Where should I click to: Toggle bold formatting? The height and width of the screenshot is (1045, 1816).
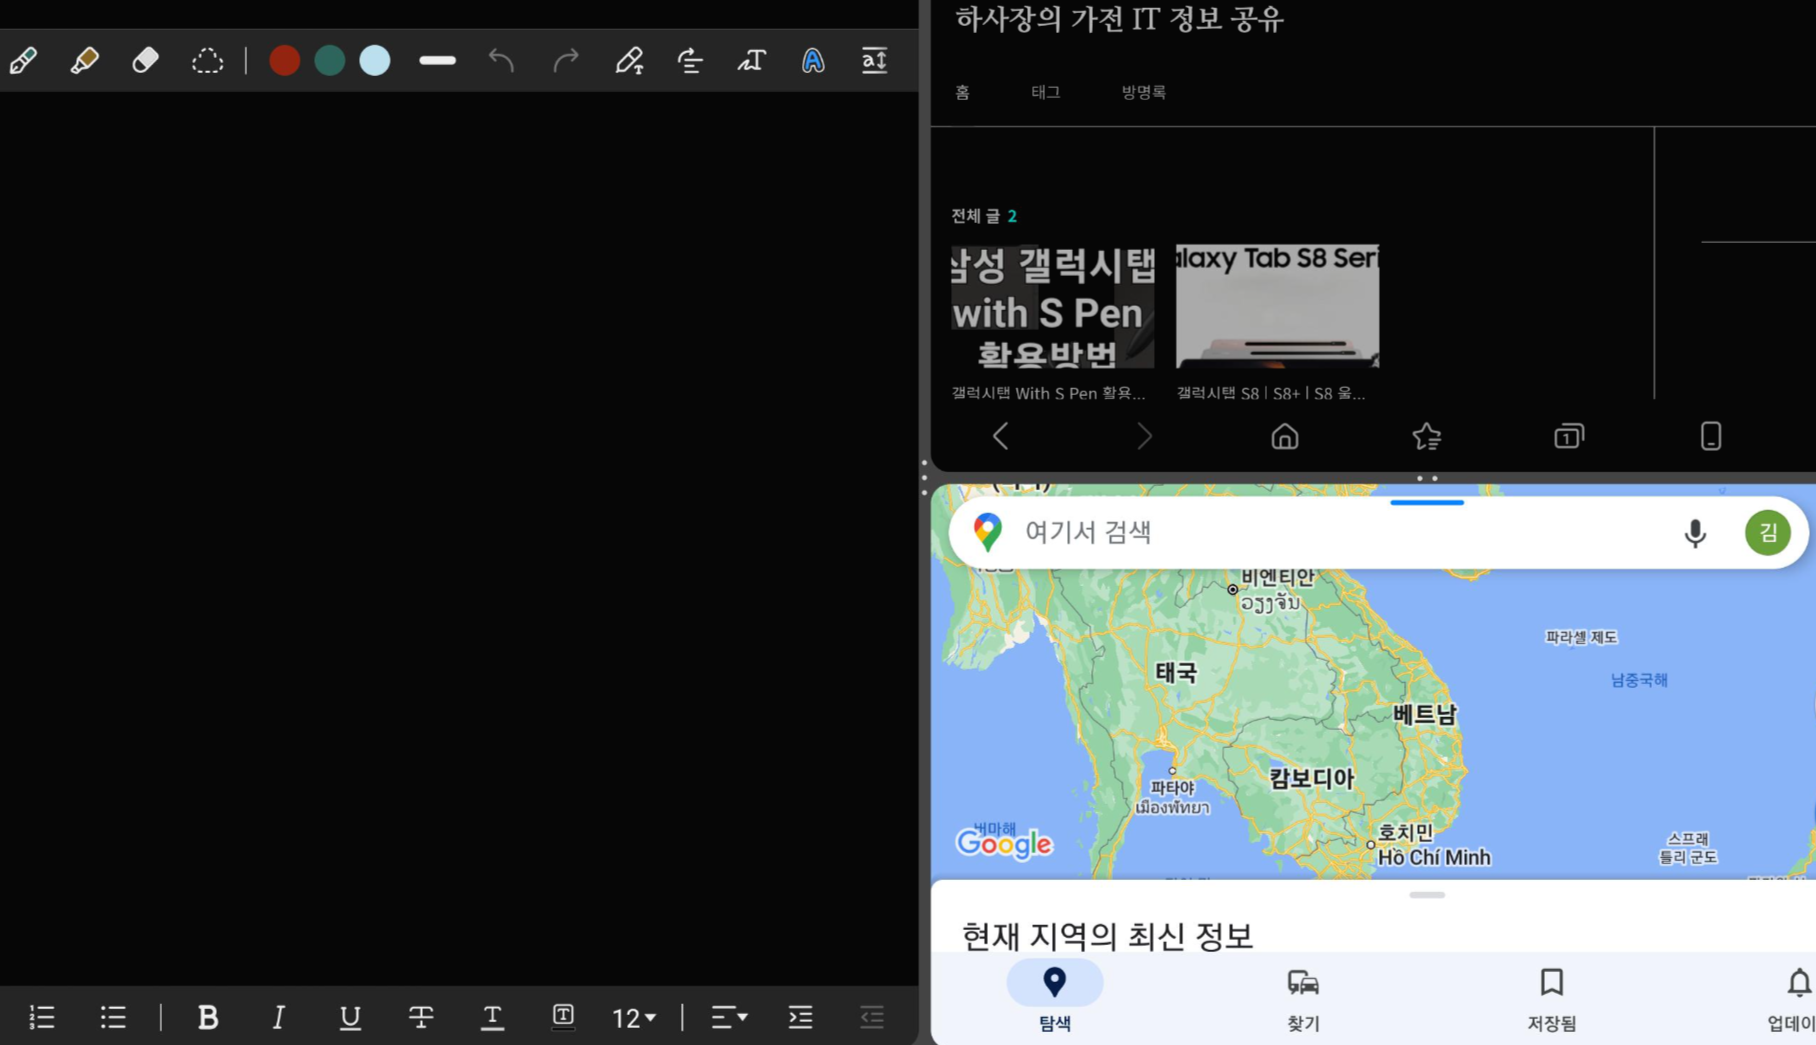(x=208, y=1017)
